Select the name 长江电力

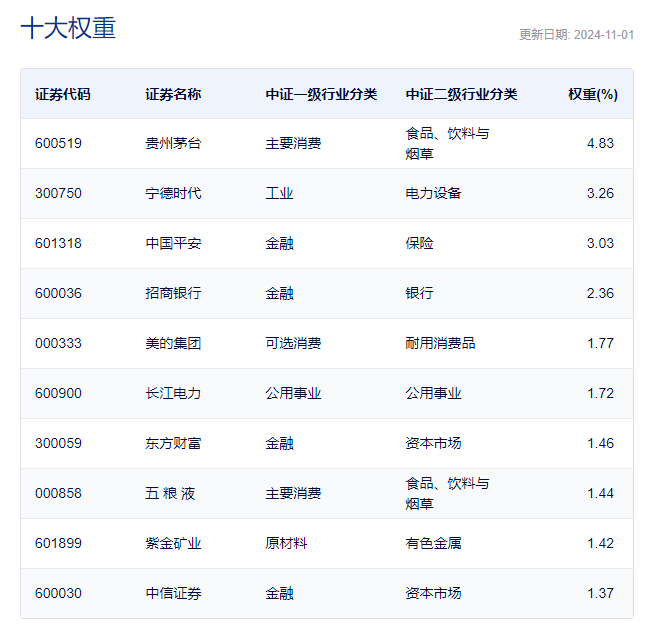[x=173, y=393]
